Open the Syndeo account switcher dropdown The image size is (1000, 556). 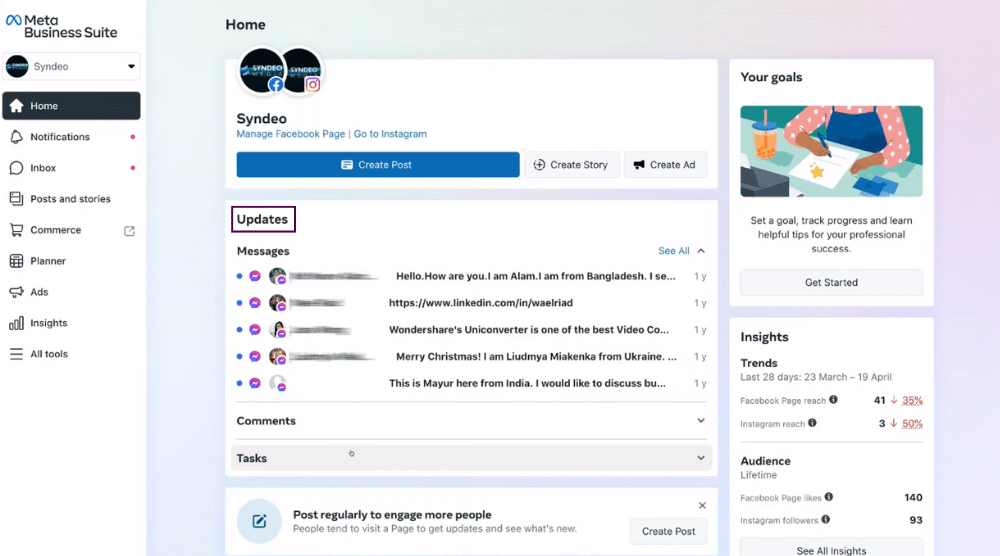71,66
